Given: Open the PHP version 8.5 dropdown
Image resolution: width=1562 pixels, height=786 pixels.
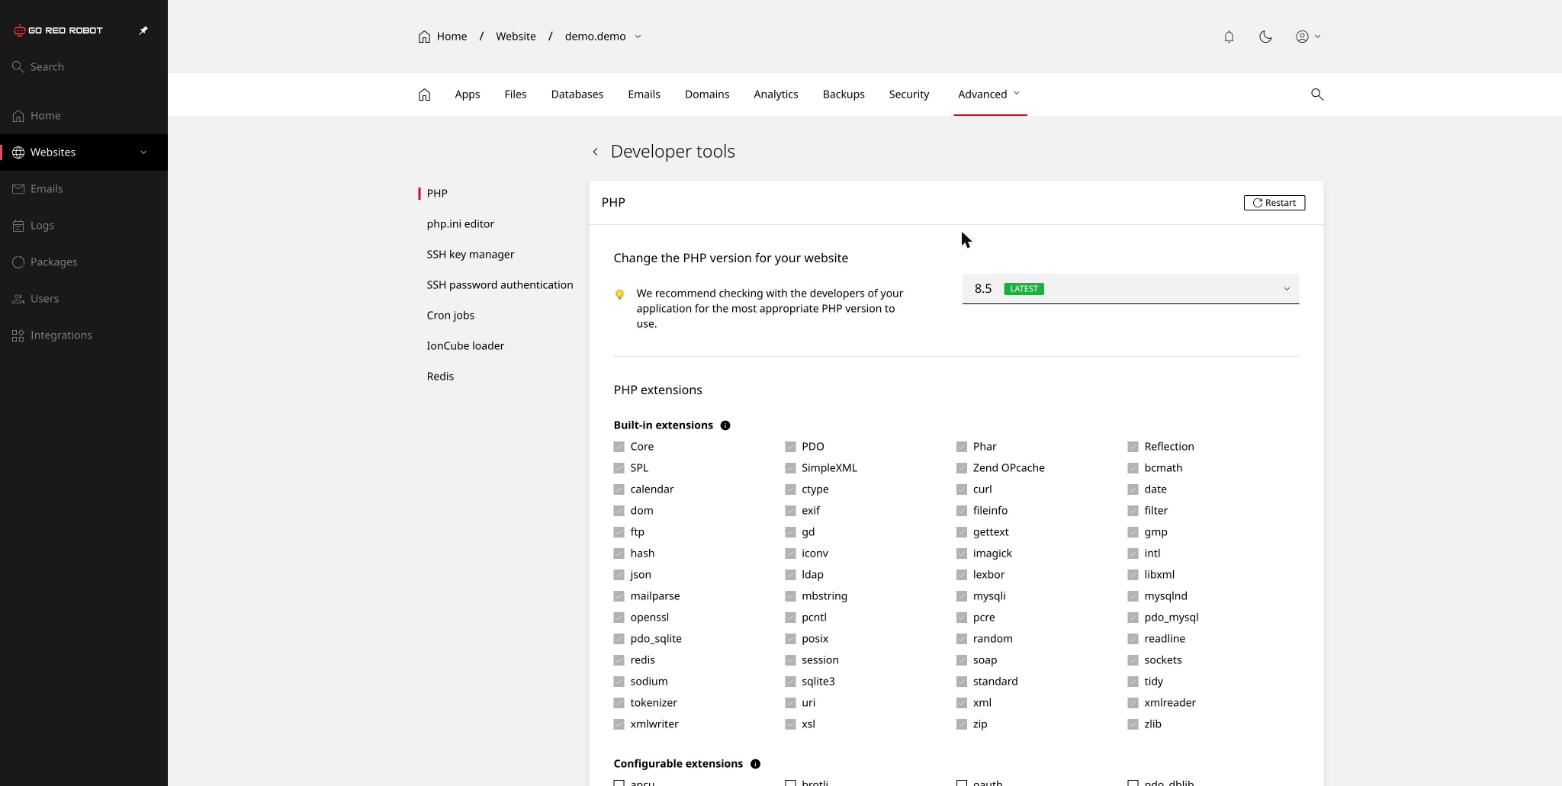Looking at the screenshot, I should point(1130,289).
